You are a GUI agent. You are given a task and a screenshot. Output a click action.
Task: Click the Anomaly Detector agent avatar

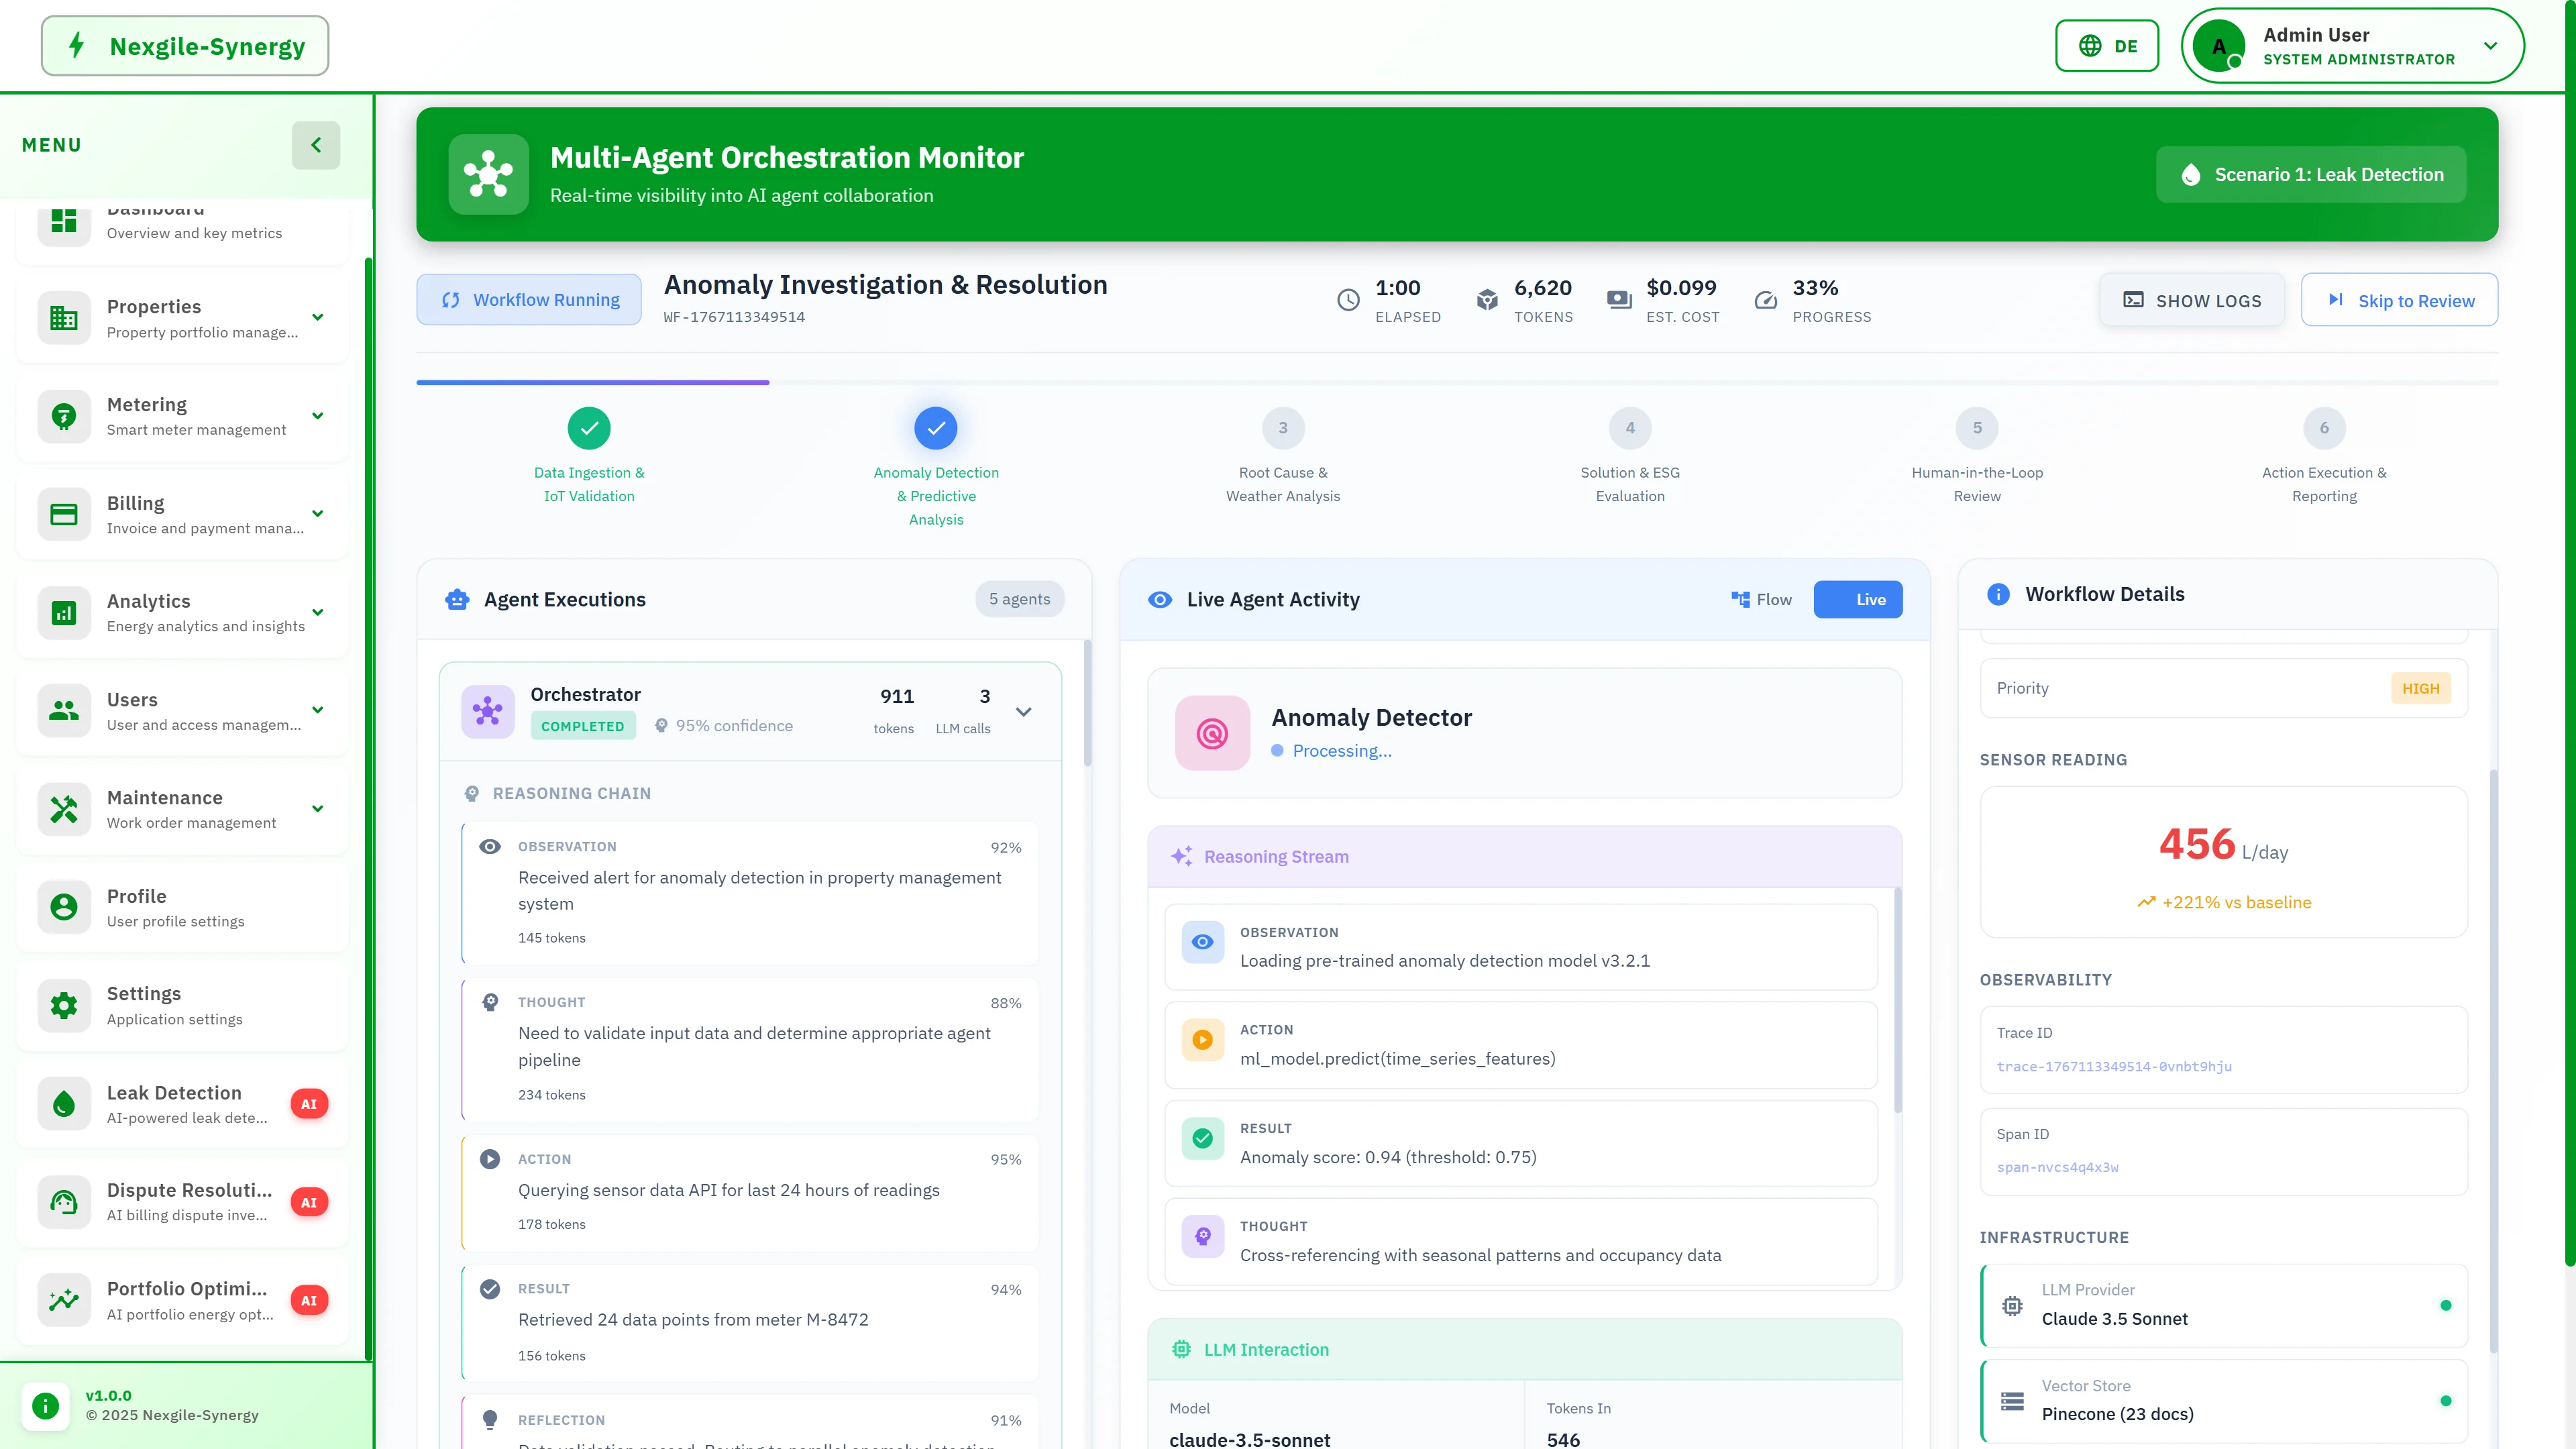(1211, 733)
